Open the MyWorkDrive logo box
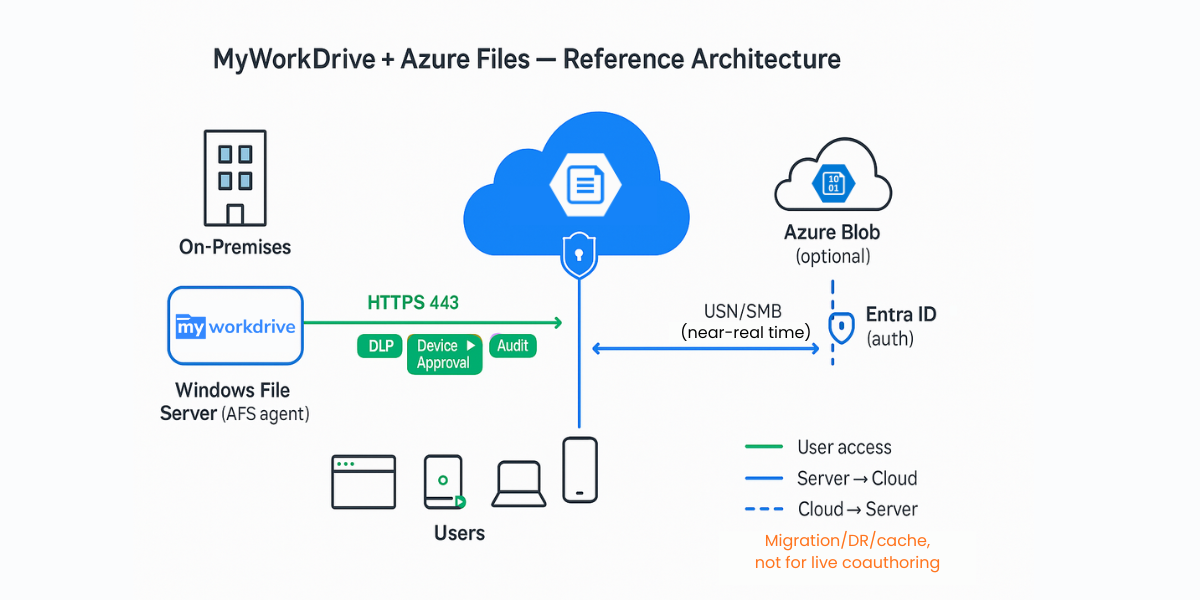Image resolution: width=1200 pixels, height=600 pixels. click(235, 325)
